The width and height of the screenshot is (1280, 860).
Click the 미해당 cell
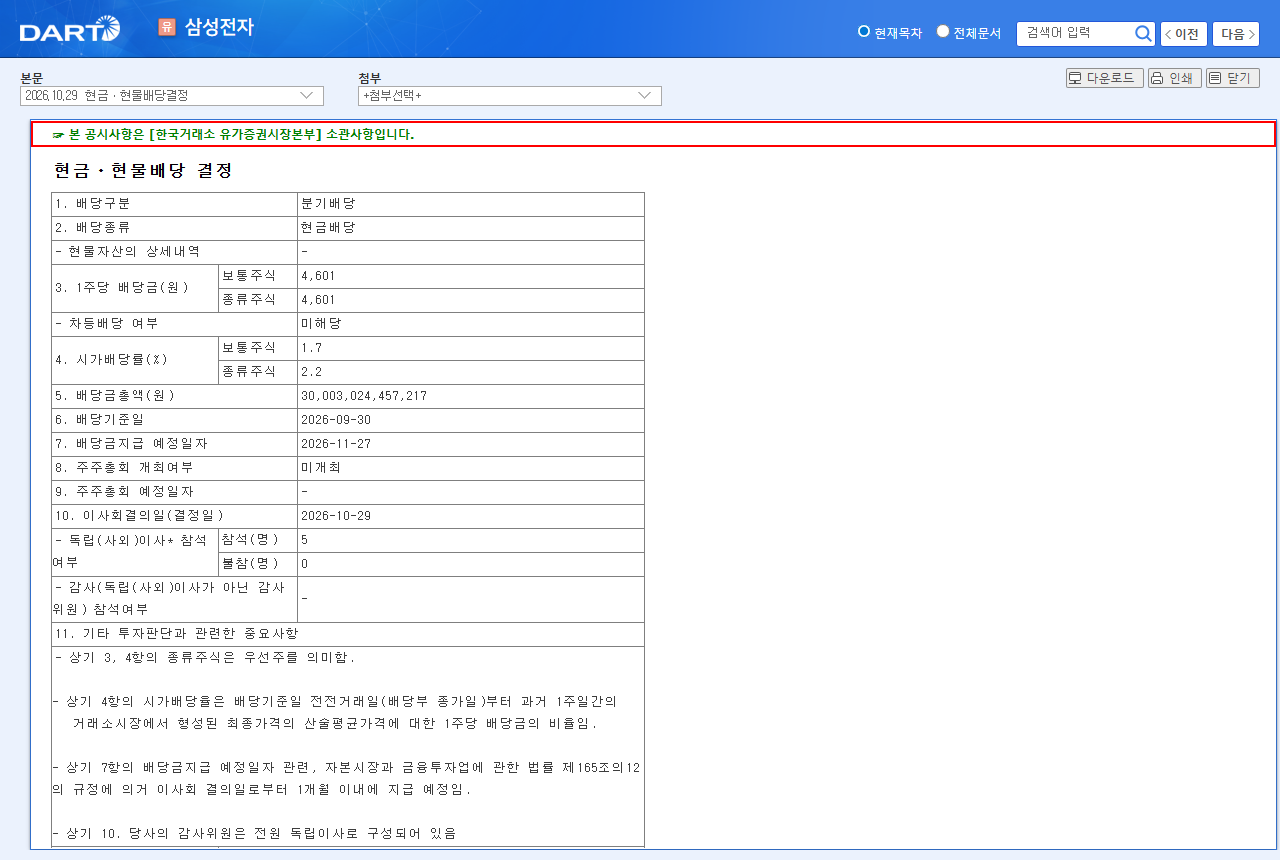(x=471, y=324)
